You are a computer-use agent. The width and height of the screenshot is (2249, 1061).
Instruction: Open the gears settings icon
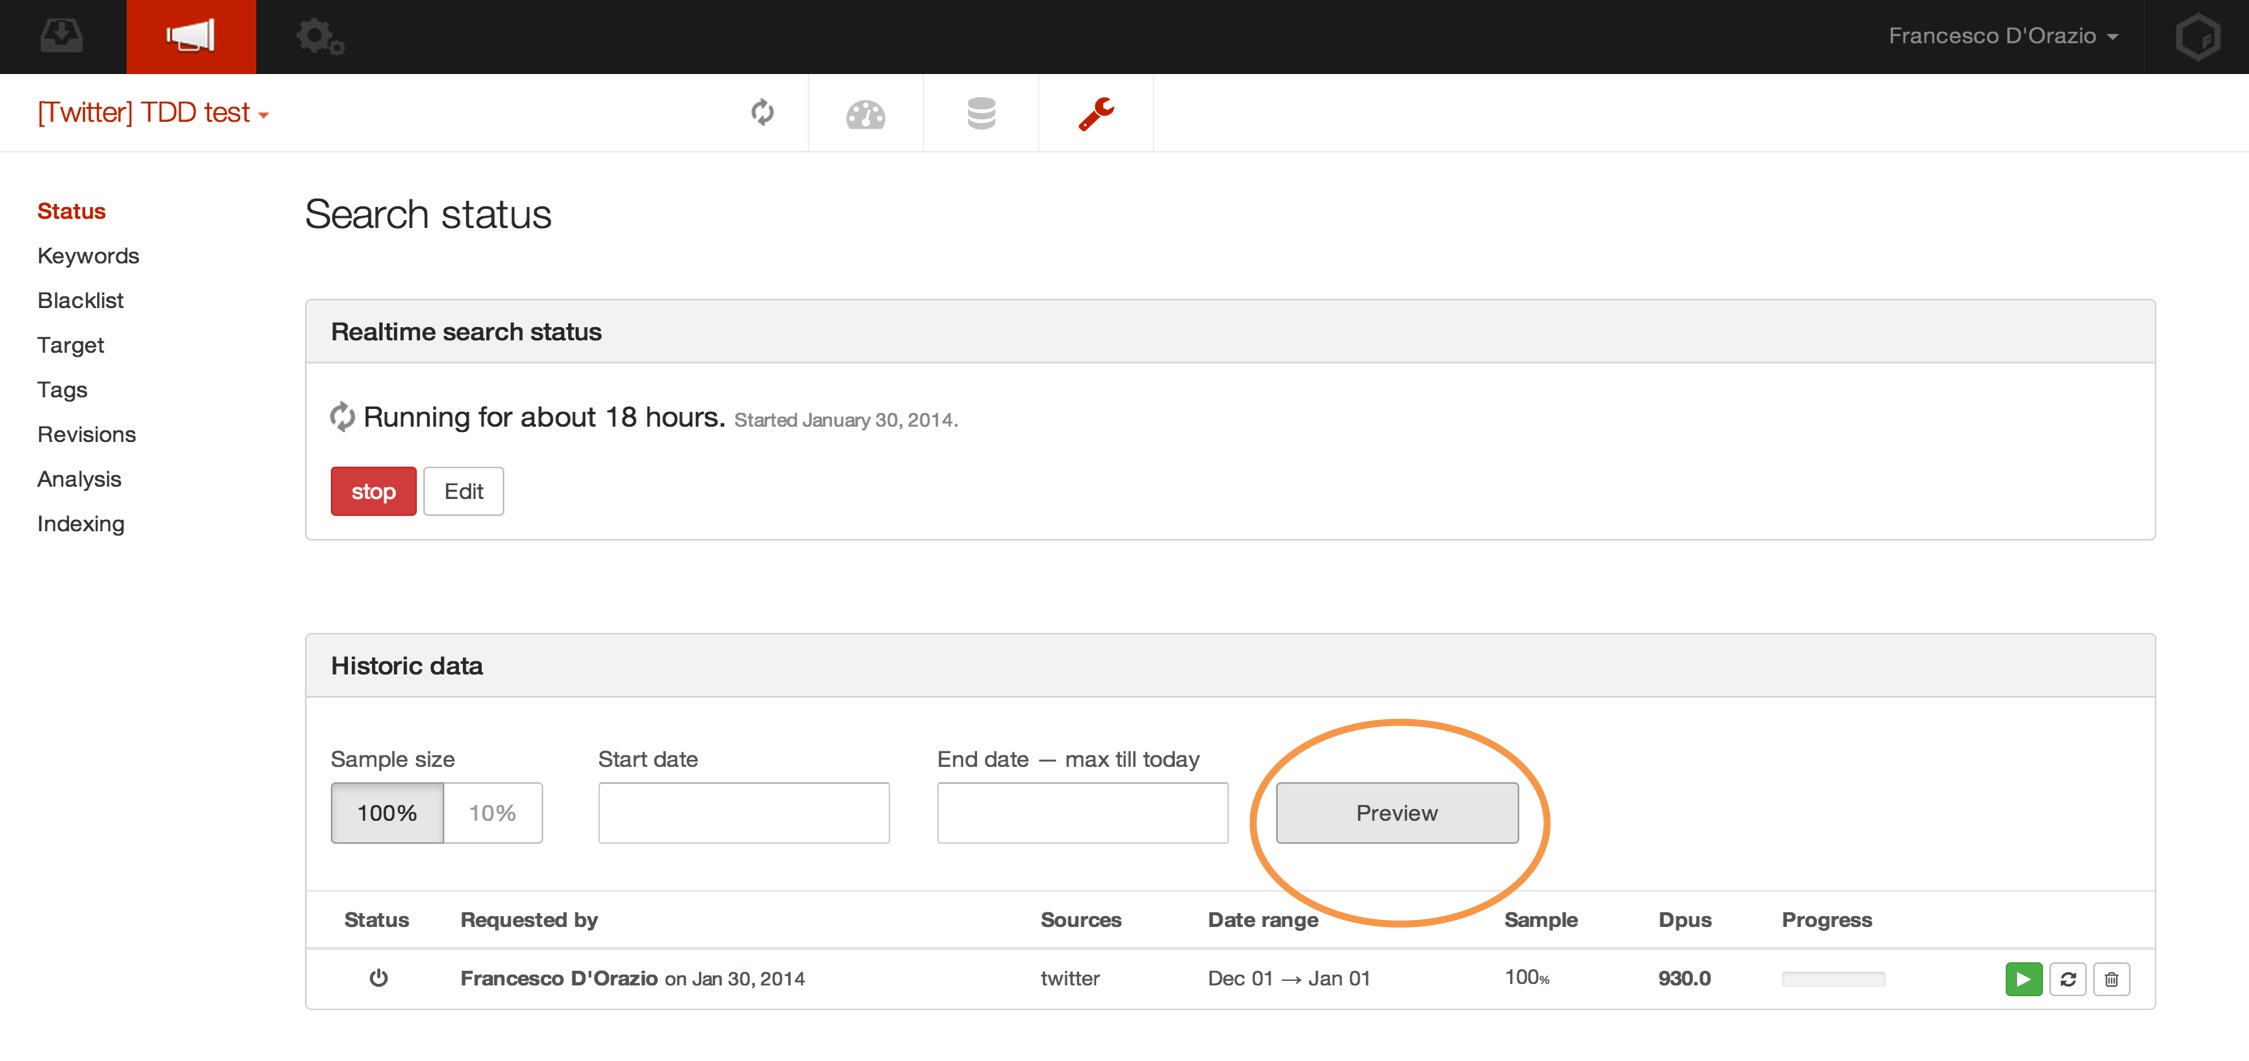(320, 37)
